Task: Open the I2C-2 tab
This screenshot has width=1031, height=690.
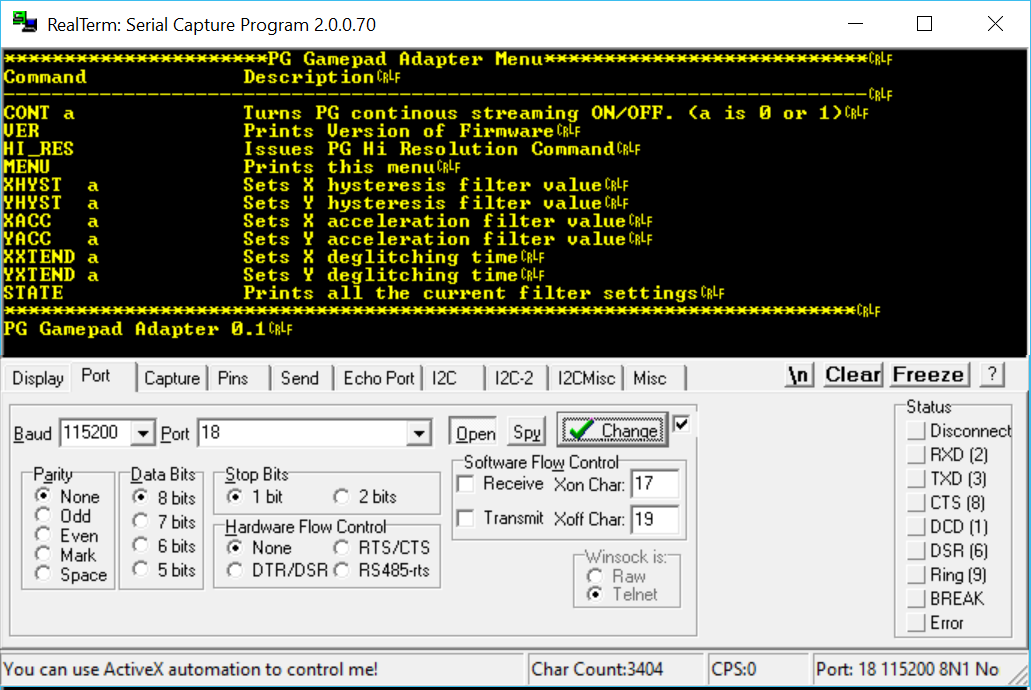Action: tap(514, 378)
